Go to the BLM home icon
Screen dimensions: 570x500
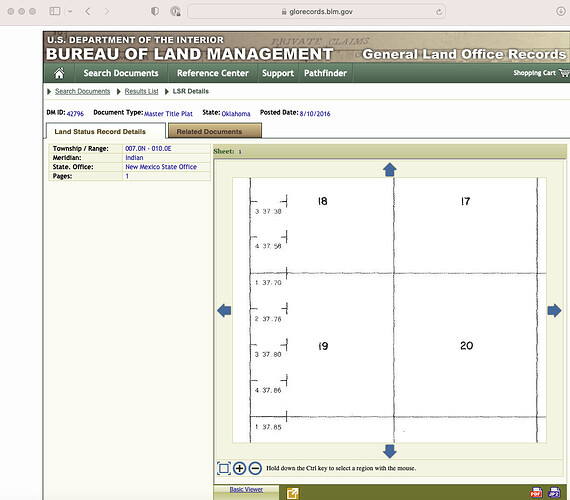tap(59, 73)
